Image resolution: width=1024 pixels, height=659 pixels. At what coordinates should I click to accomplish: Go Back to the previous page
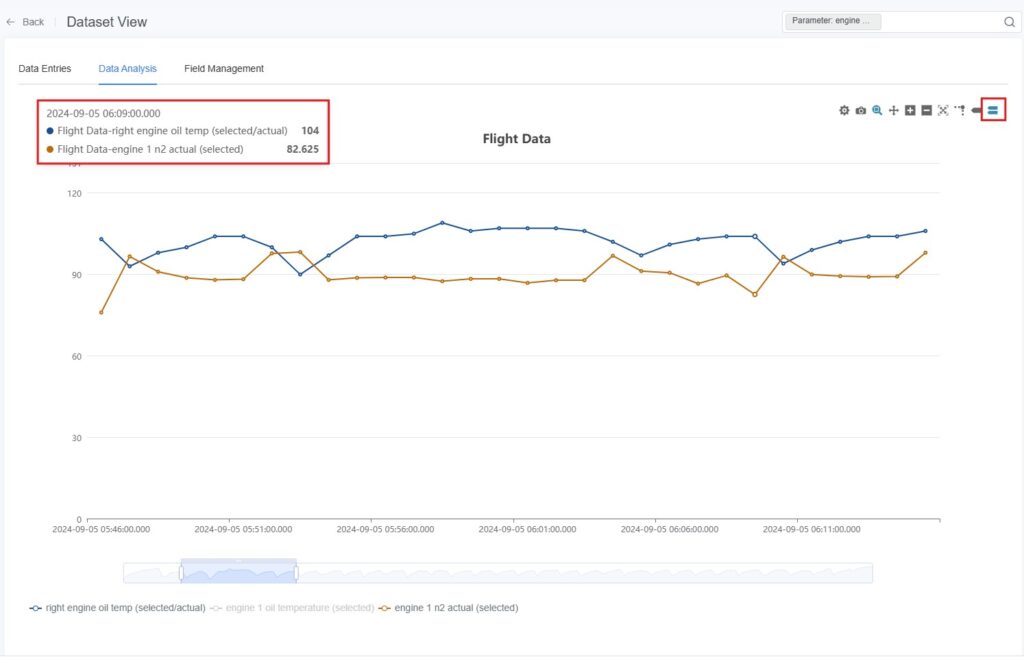pyautogui.click(x=25, y=22)
